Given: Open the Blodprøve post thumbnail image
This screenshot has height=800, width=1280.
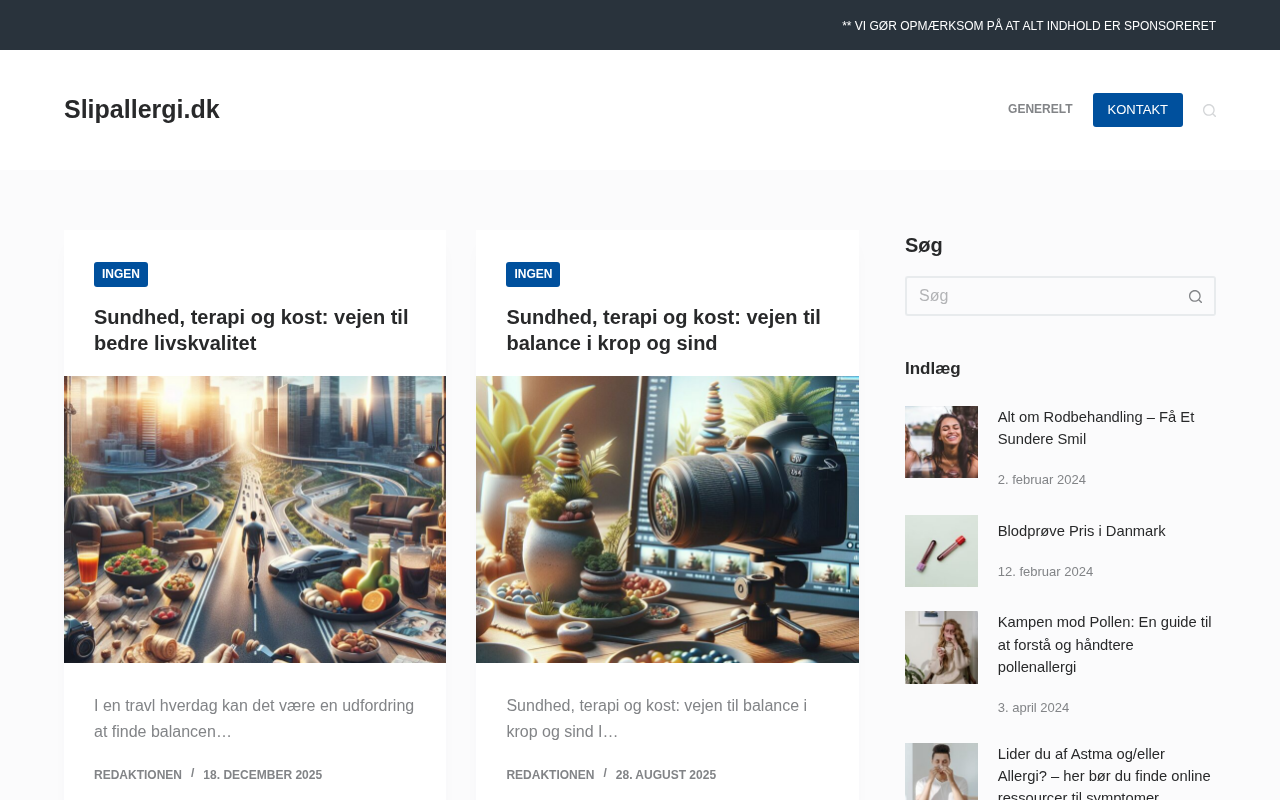Looking at the screenshot, I should (941, 551).
